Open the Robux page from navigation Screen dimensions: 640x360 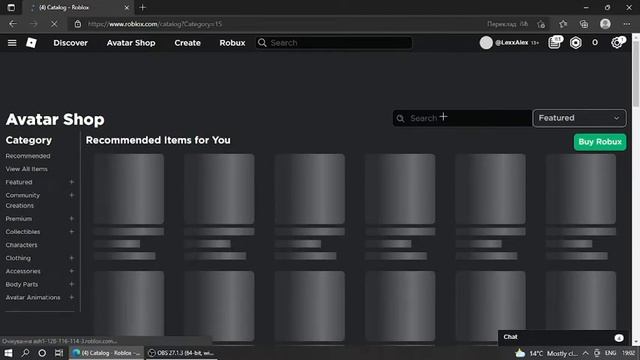[x=232, y=43]
